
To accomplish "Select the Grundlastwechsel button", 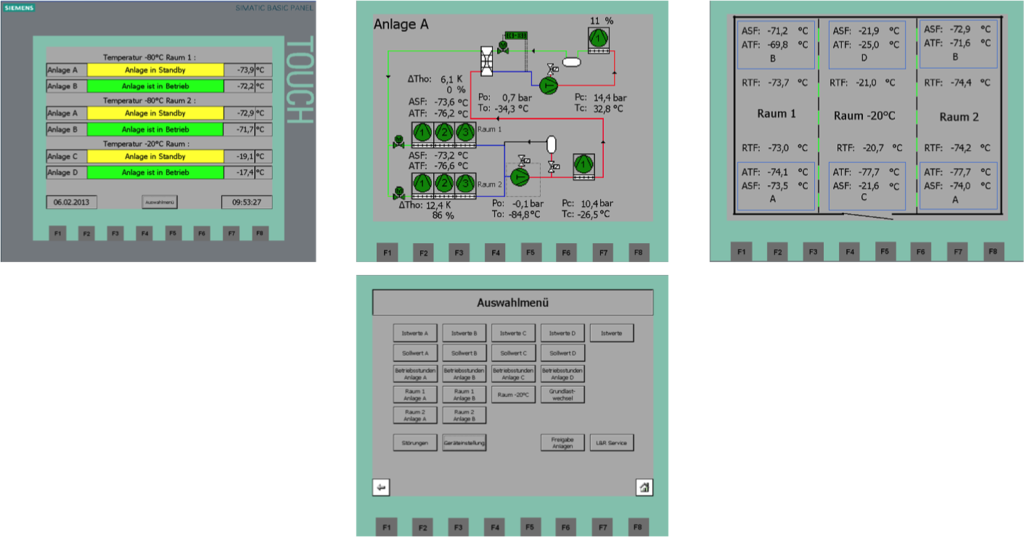I will pos(562,394).
